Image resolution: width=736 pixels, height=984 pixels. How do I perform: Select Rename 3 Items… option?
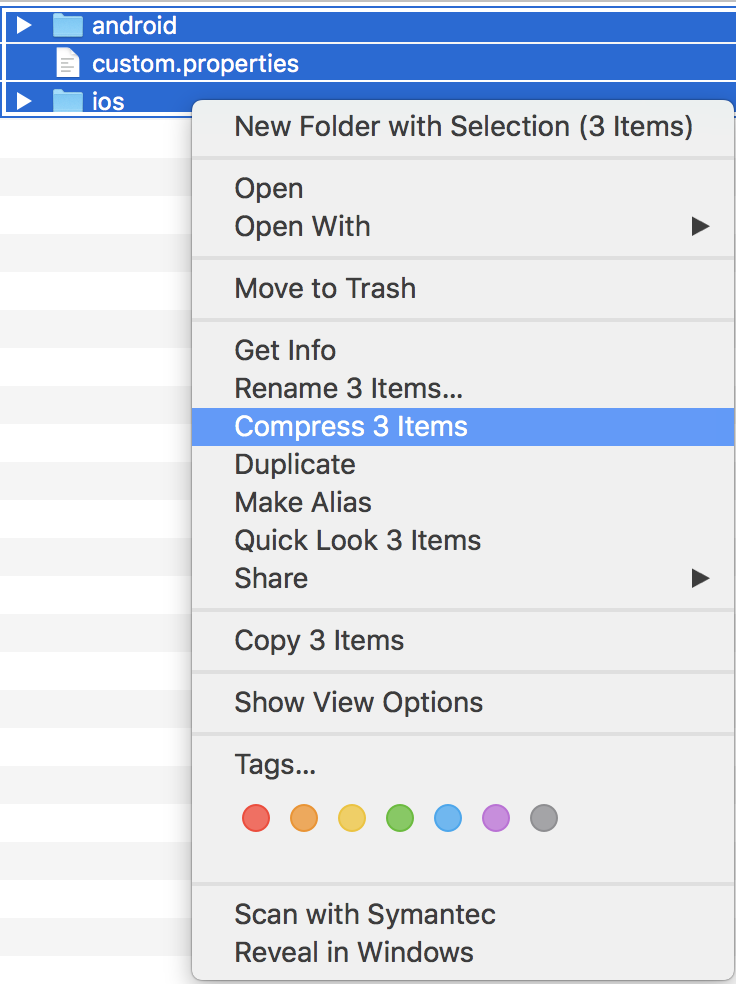point(462,388)
